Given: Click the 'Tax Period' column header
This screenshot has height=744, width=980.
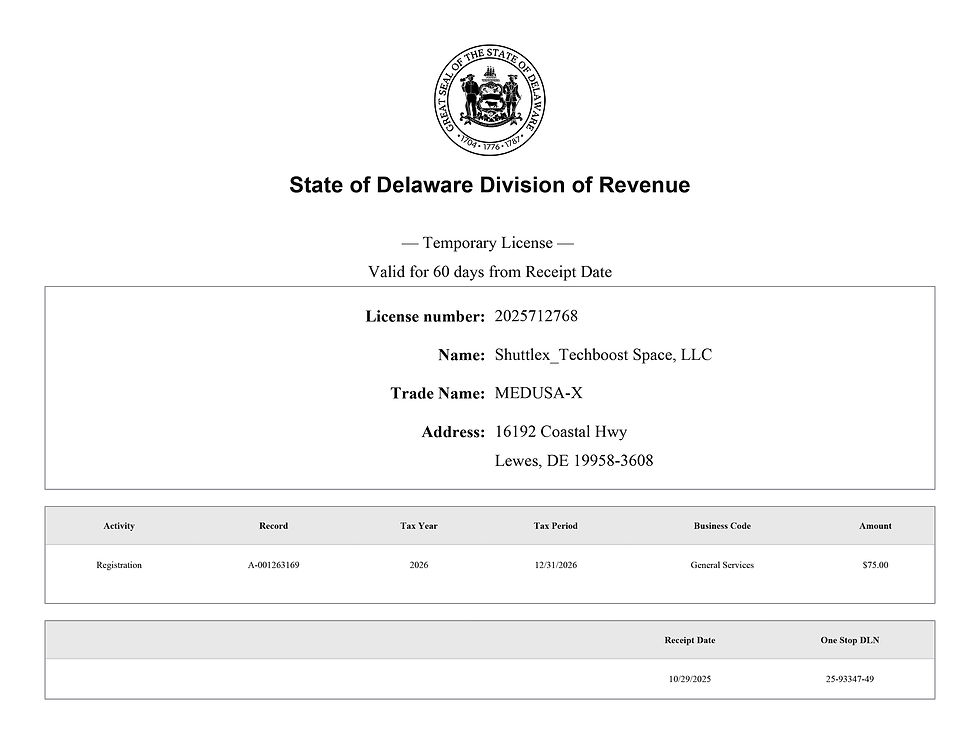Looking at the screenshot, I should click(x=556, y=526).
